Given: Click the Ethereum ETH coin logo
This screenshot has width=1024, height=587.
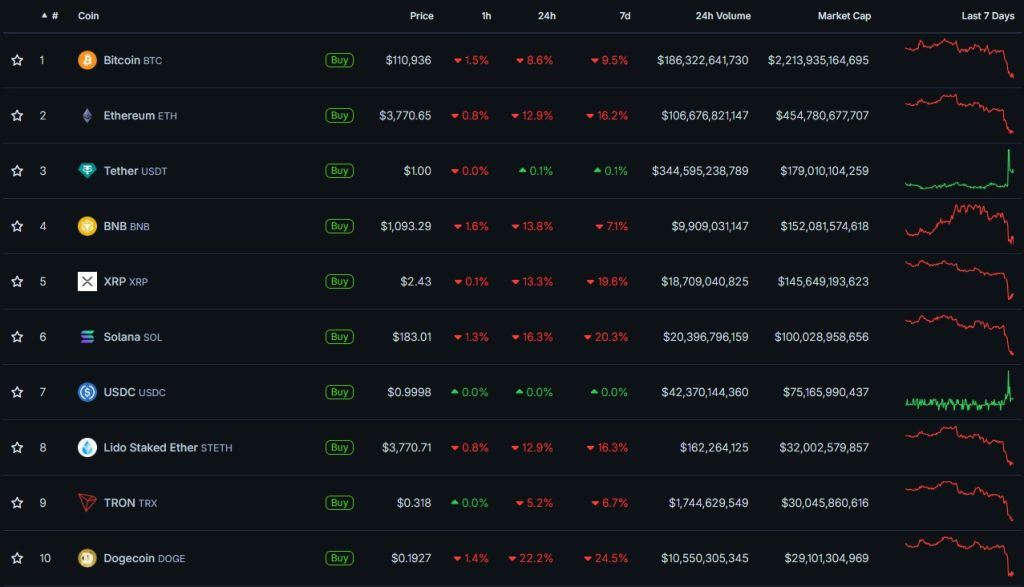Looking at the screenshot, I should tap(88, 115).
